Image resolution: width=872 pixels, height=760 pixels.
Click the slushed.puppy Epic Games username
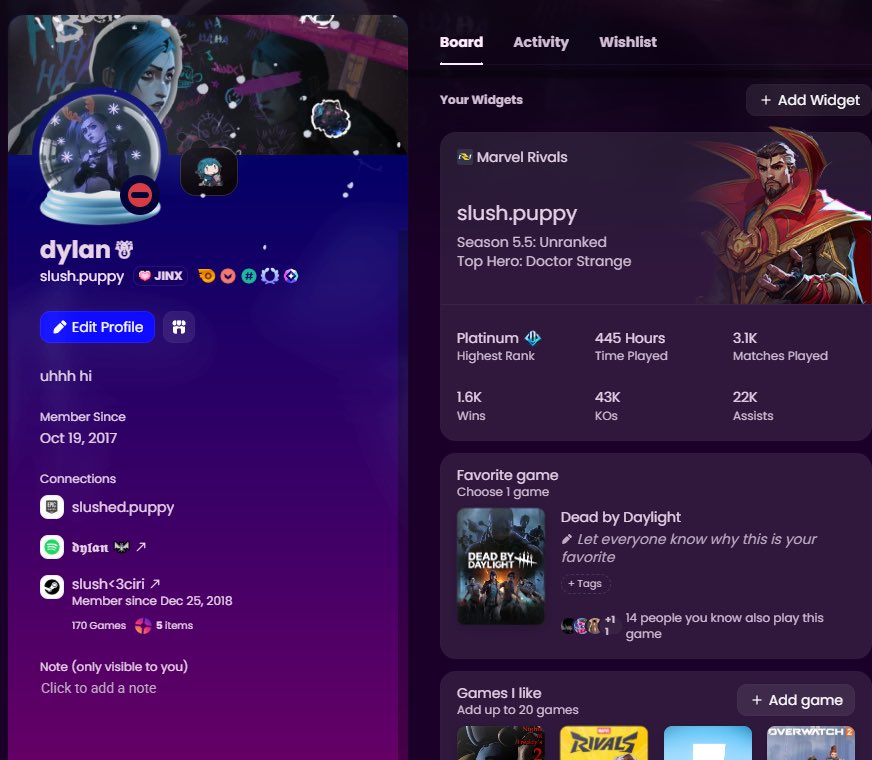pos(123,507)
